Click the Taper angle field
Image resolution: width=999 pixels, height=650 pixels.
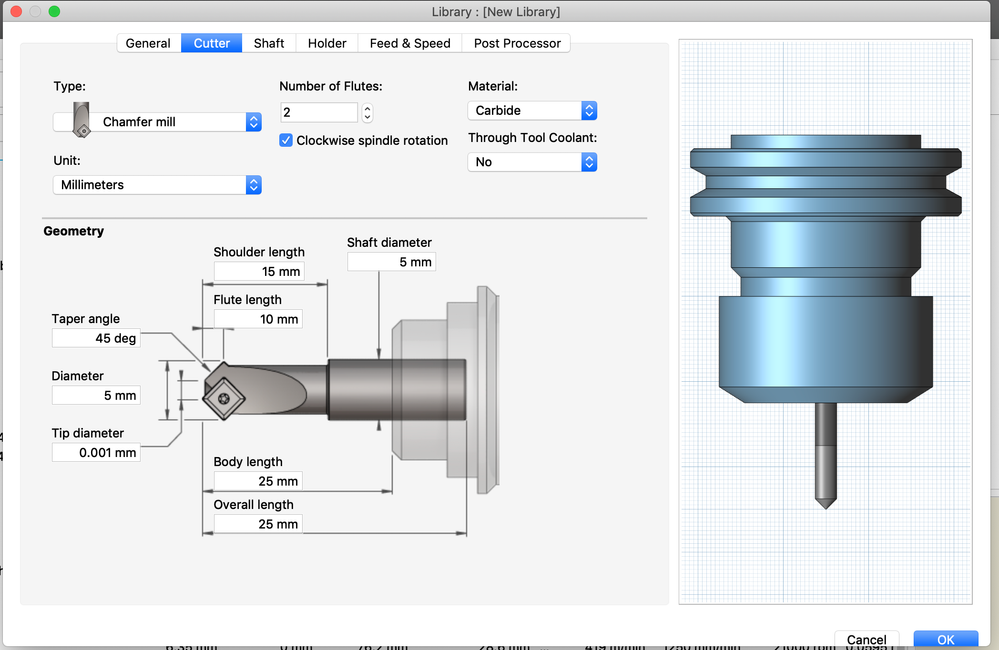click(96, 338)
